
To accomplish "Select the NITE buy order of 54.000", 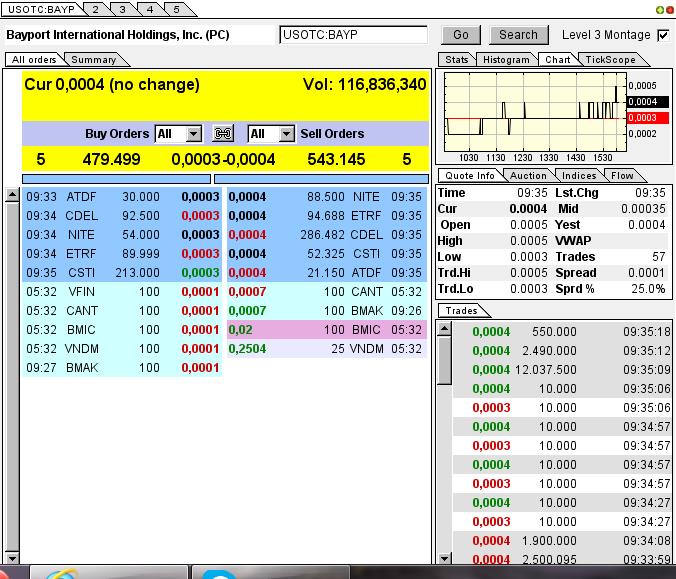I will click(x=122, y=235).
